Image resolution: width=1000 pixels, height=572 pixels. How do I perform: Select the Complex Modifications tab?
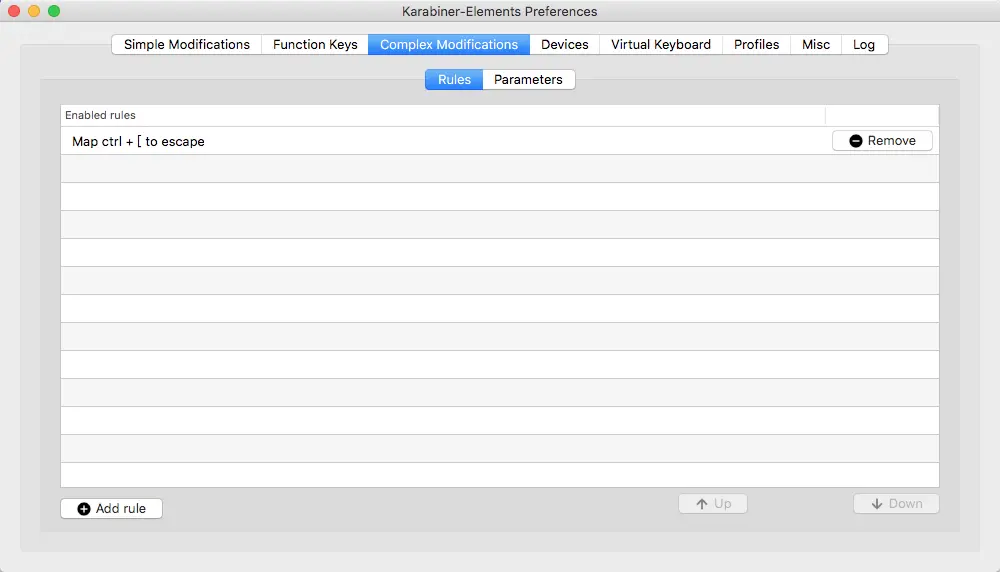coord(449,45)
